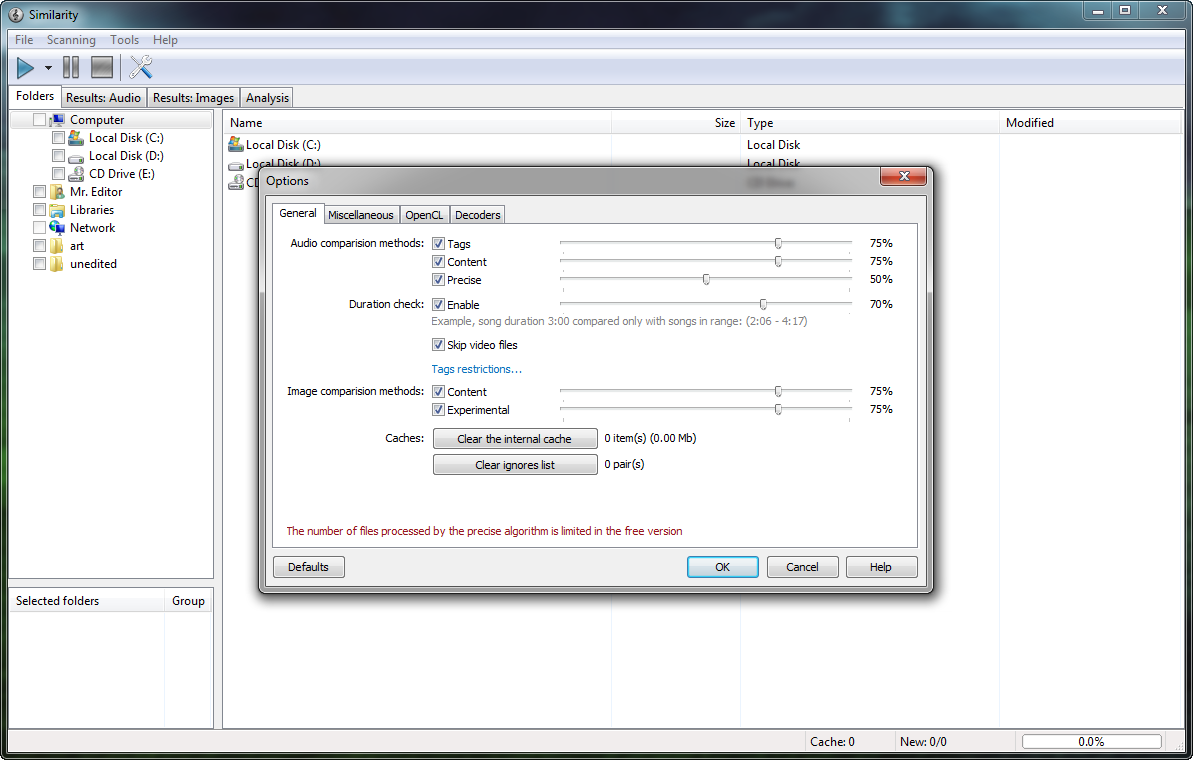This screenshot has height=760, width=1193.
Task: Open Decoders tab in Options
Action: (478, 215)
